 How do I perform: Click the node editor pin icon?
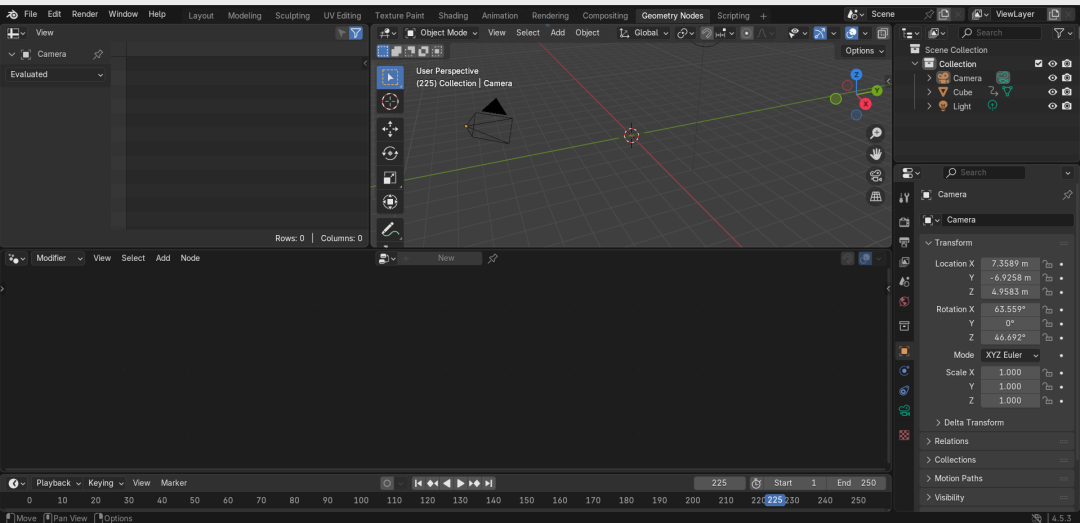click(x=492, y=258)
